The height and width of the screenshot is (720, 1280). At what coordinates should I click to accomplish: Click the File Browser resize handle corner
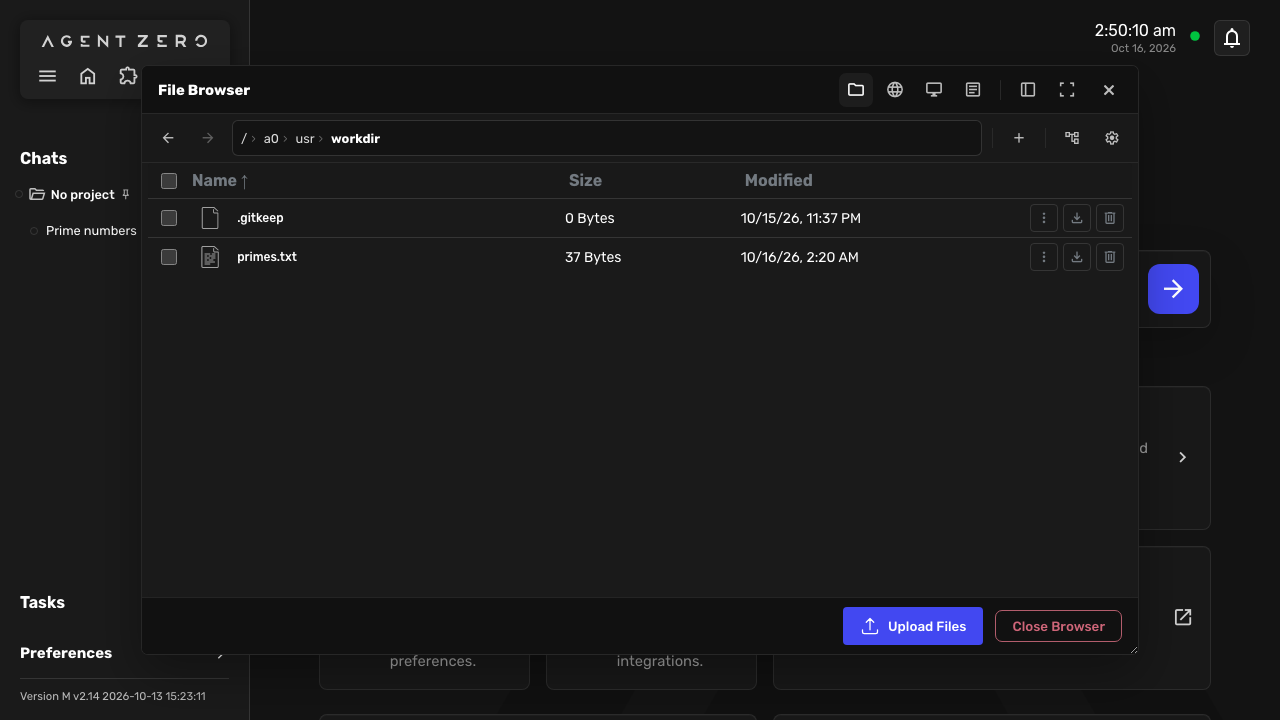1133,649
